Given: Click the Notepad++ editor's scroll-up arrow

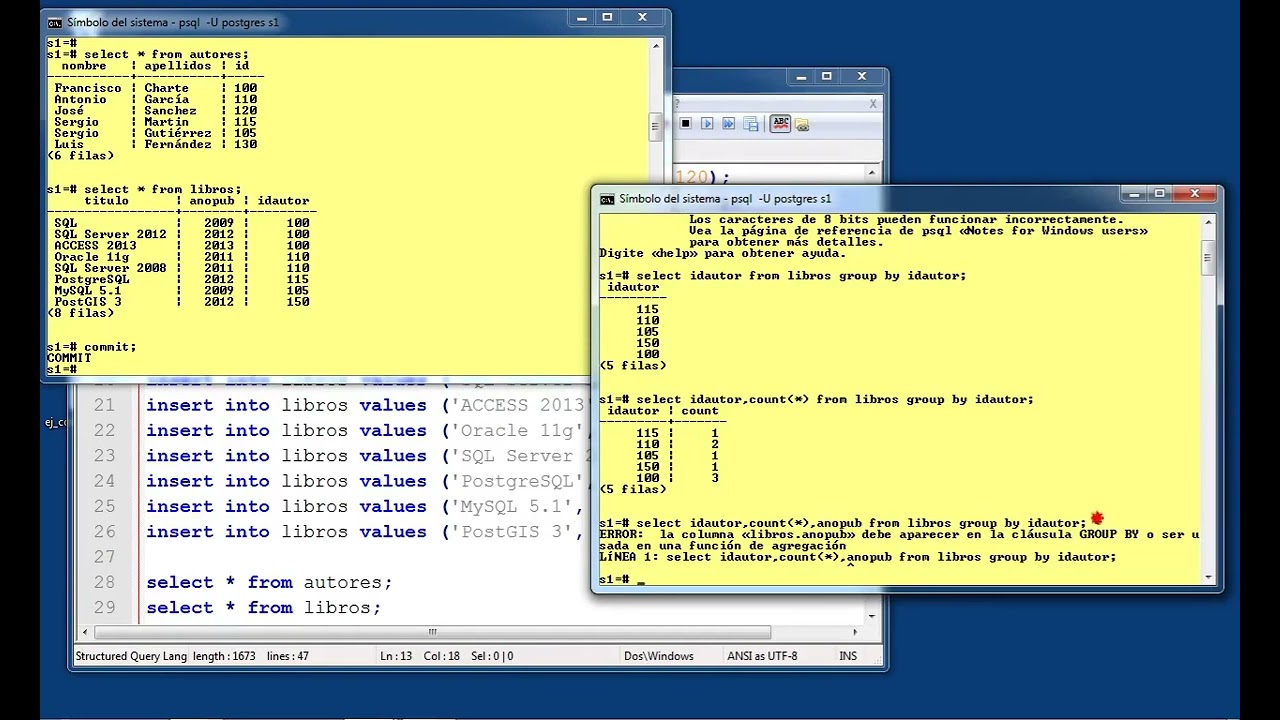Looking at the screenshot, I should coord(872,174).
